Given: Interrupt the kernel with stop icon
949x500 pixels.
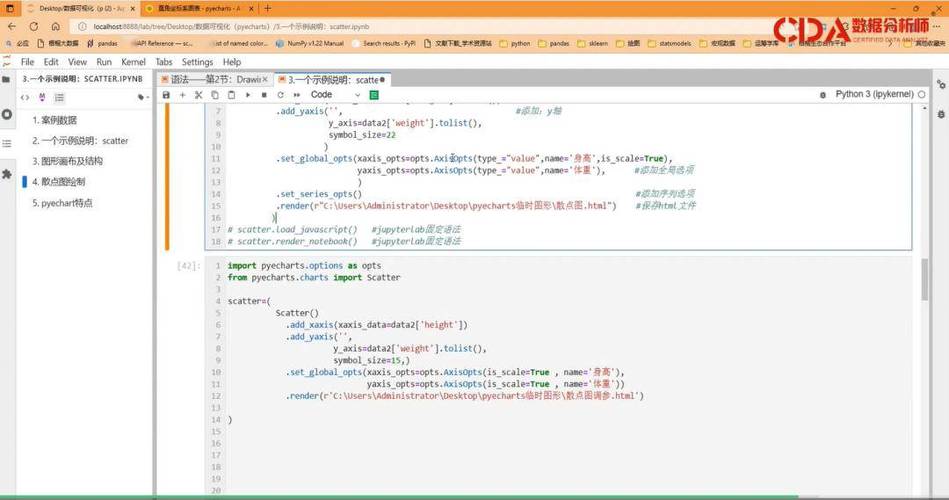Looking at the screenshot, I should point(264,95).
